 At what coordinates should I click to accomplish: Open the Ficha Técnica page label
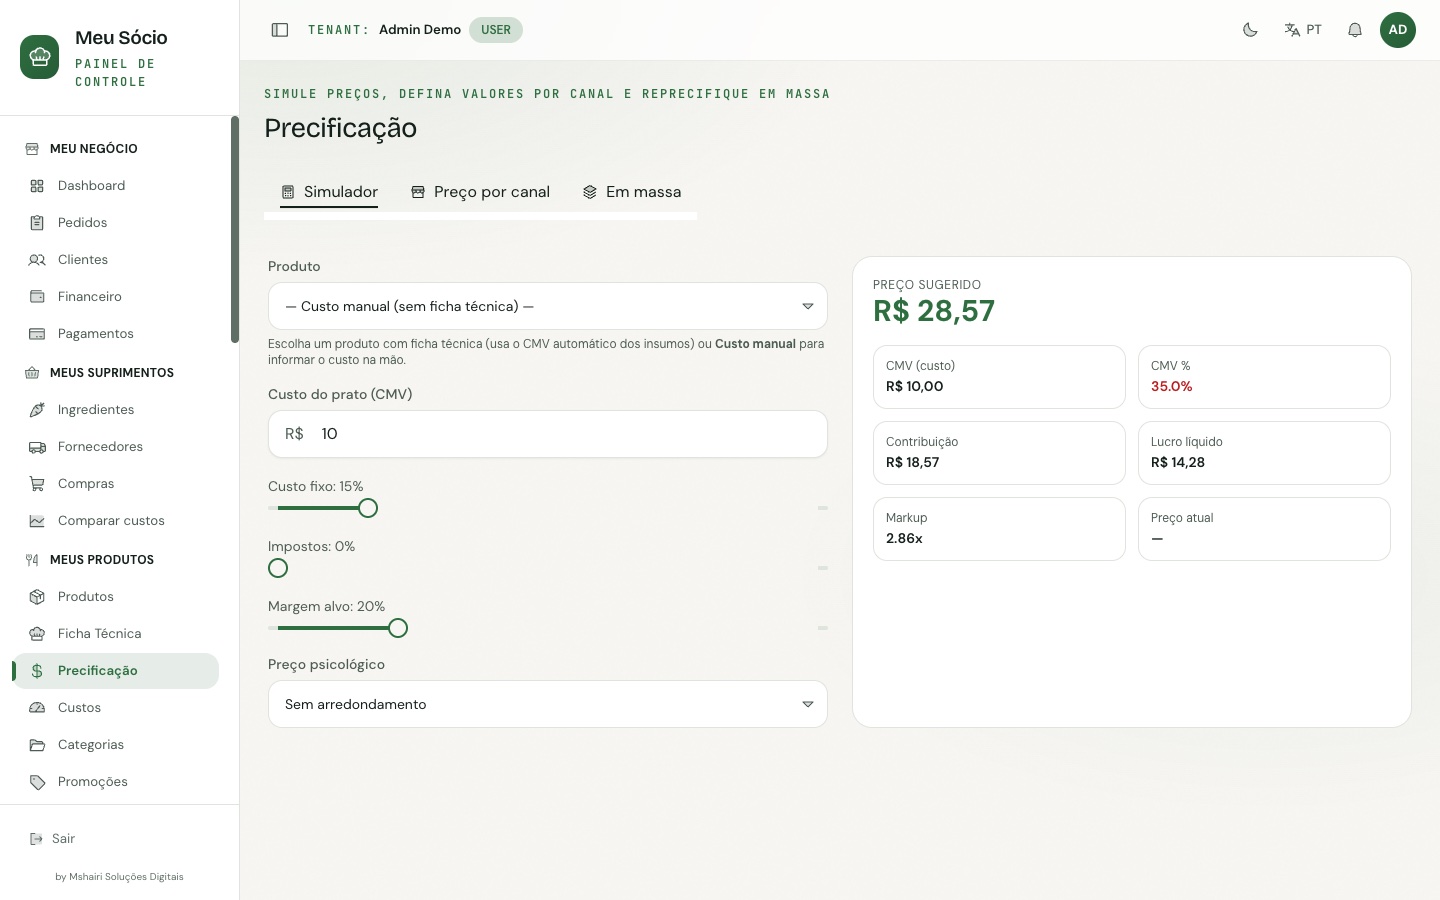99,634
